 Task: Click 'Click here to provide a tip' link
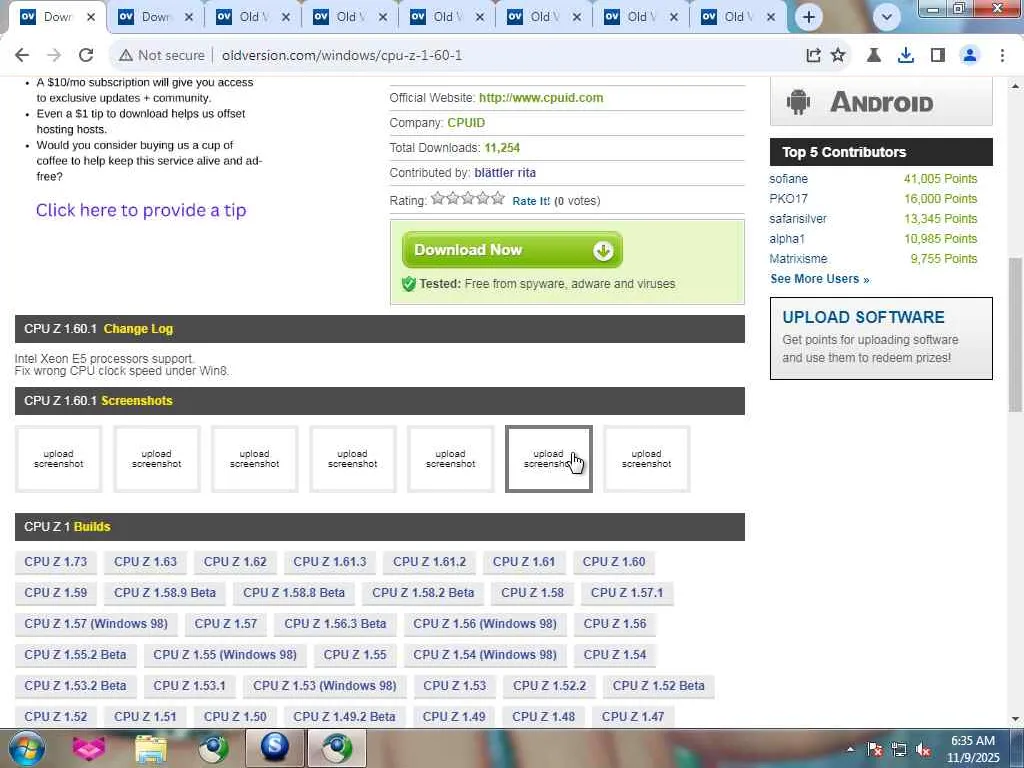[141, 210]
